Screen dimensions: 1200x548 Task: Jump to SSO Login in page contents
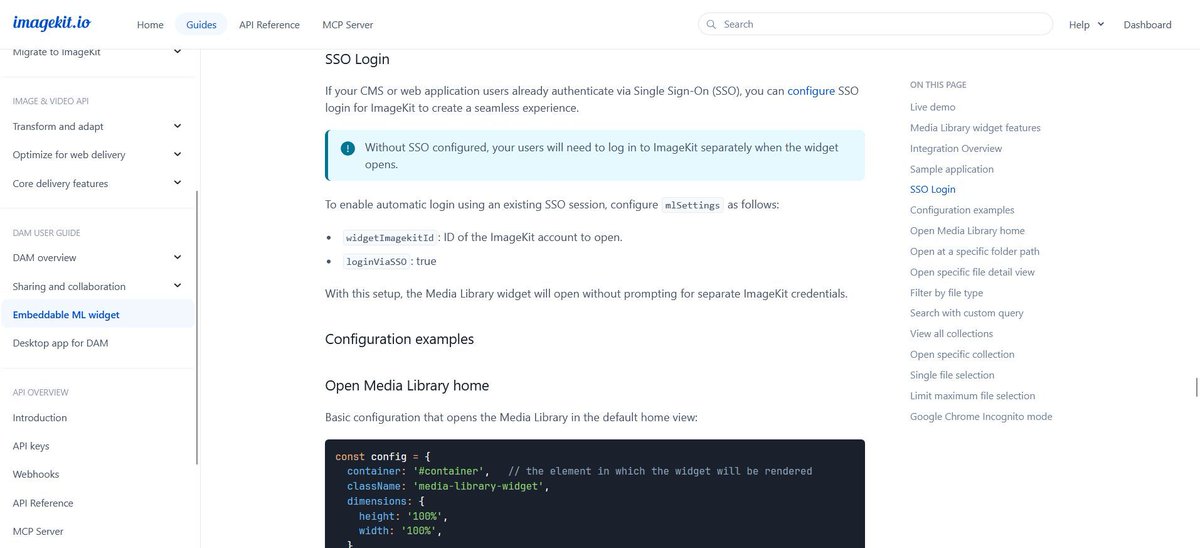933,189
